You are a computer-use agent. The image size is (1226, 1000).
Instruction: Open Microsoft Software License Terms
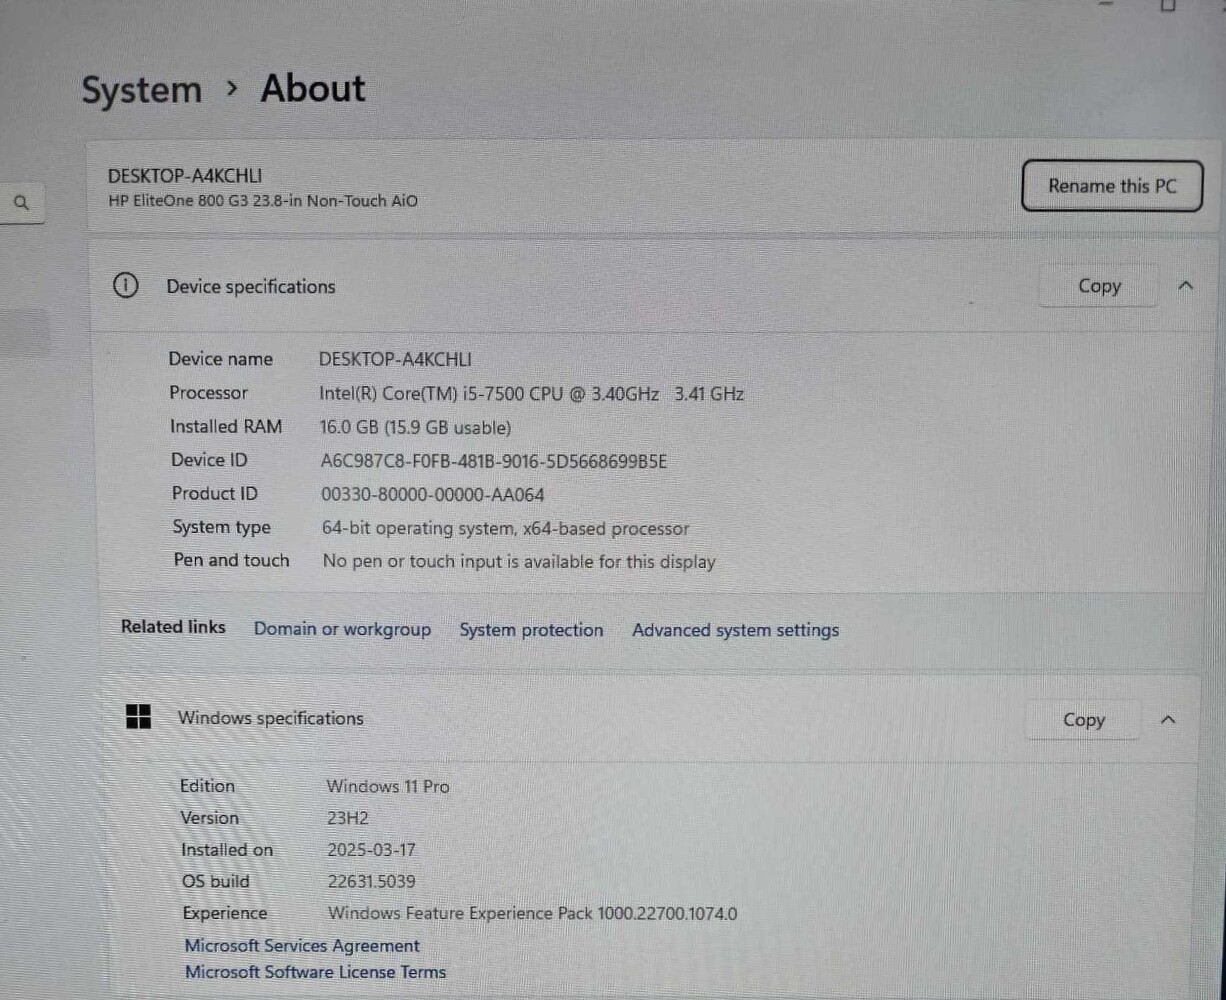[315, 971]
